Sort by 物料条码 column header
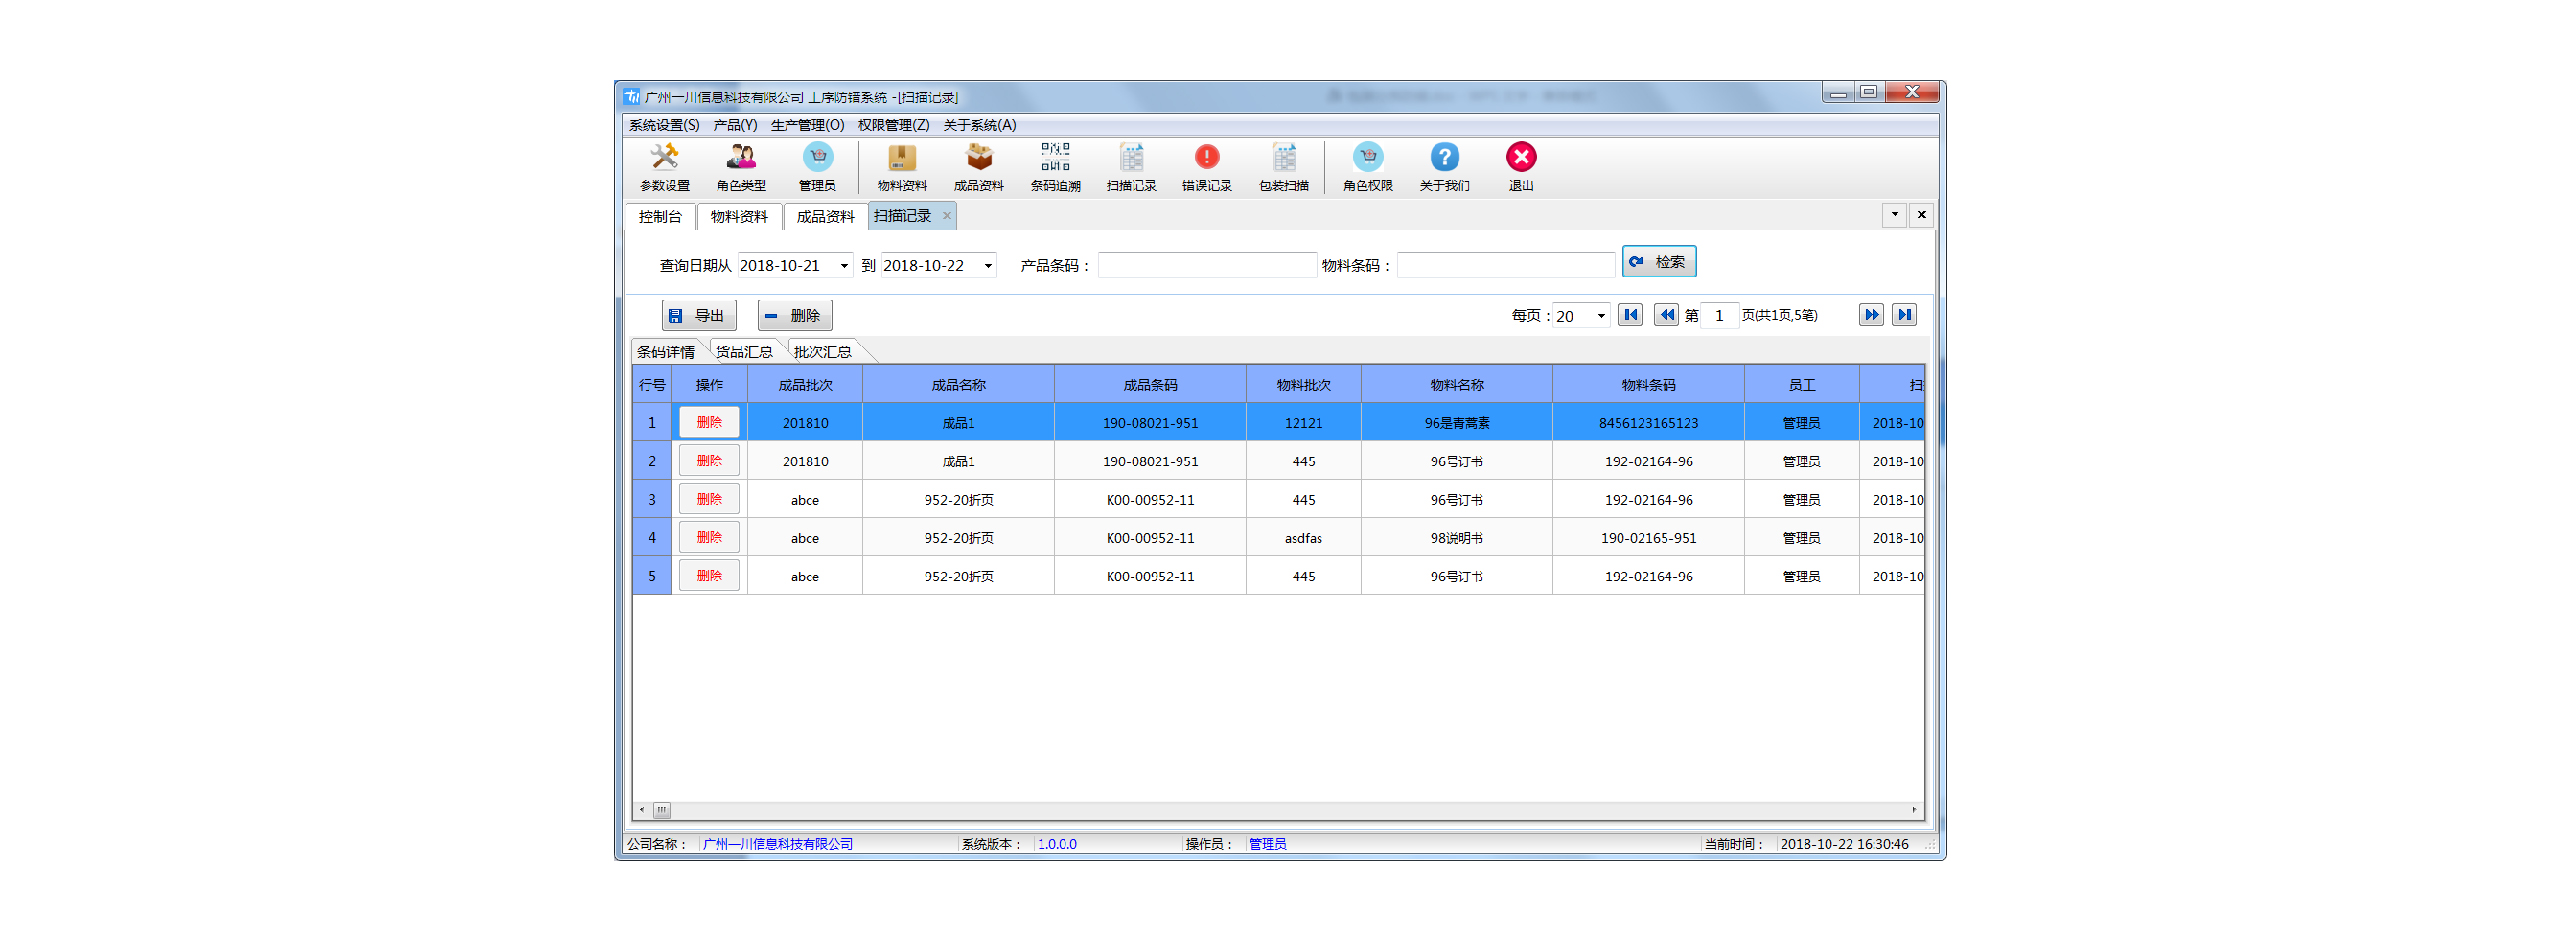Screen dimensions: 2561x951 click(1648, 384)
